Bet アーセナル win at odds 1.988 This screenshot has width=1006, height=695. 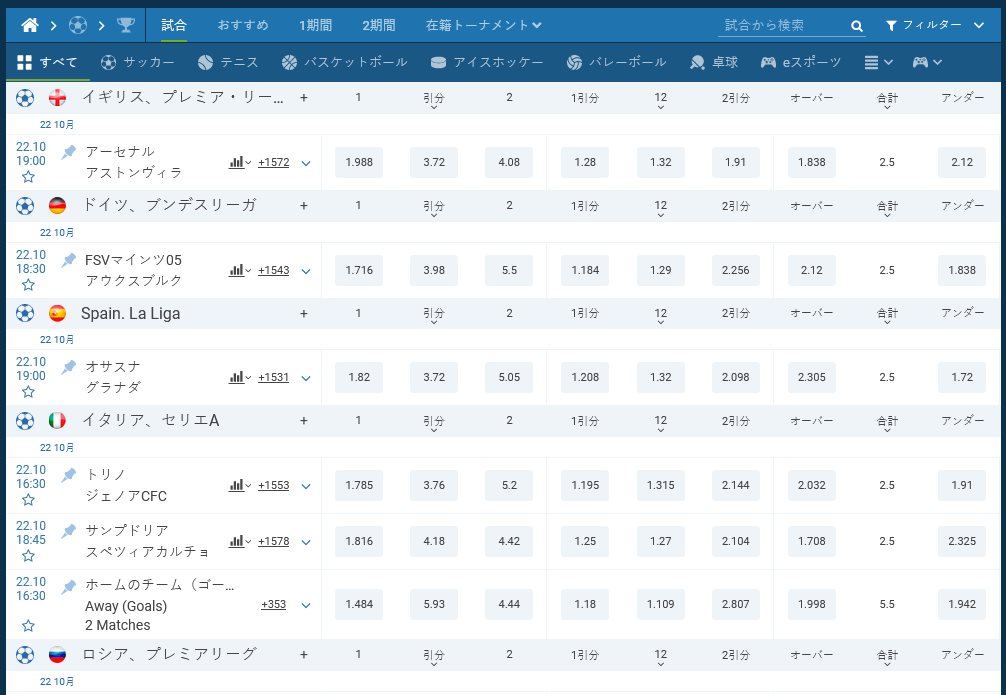[359, 162]
